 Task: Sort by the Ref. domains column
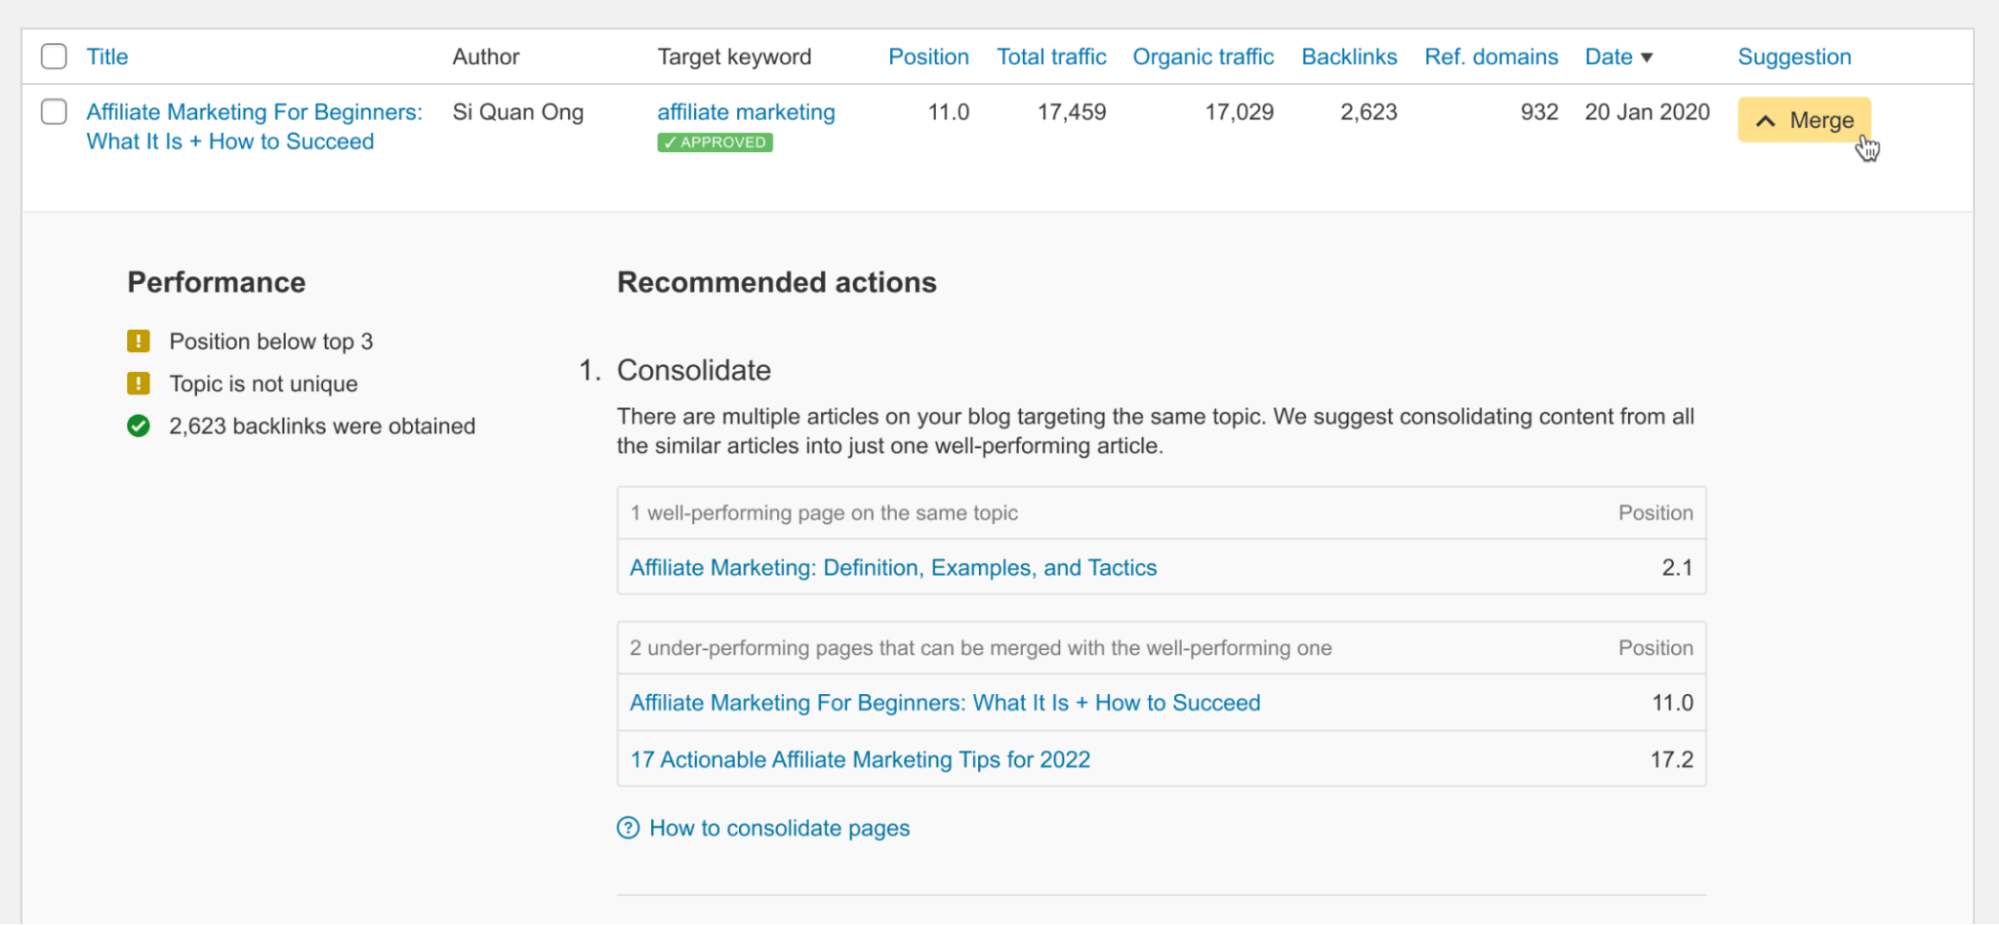[x=1491, y=57]
